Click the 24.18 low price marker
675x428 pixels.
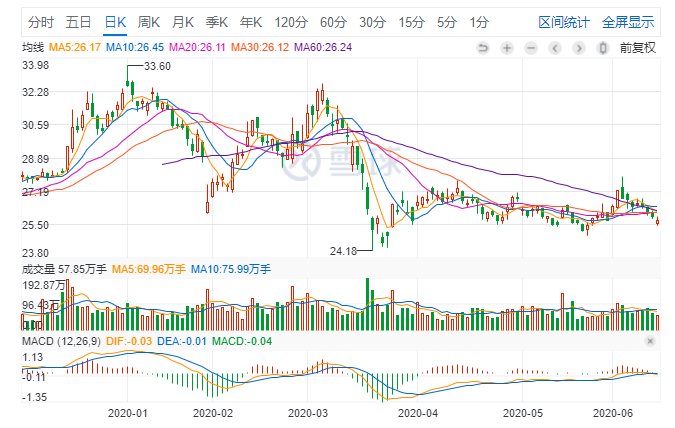click(344, 251)
